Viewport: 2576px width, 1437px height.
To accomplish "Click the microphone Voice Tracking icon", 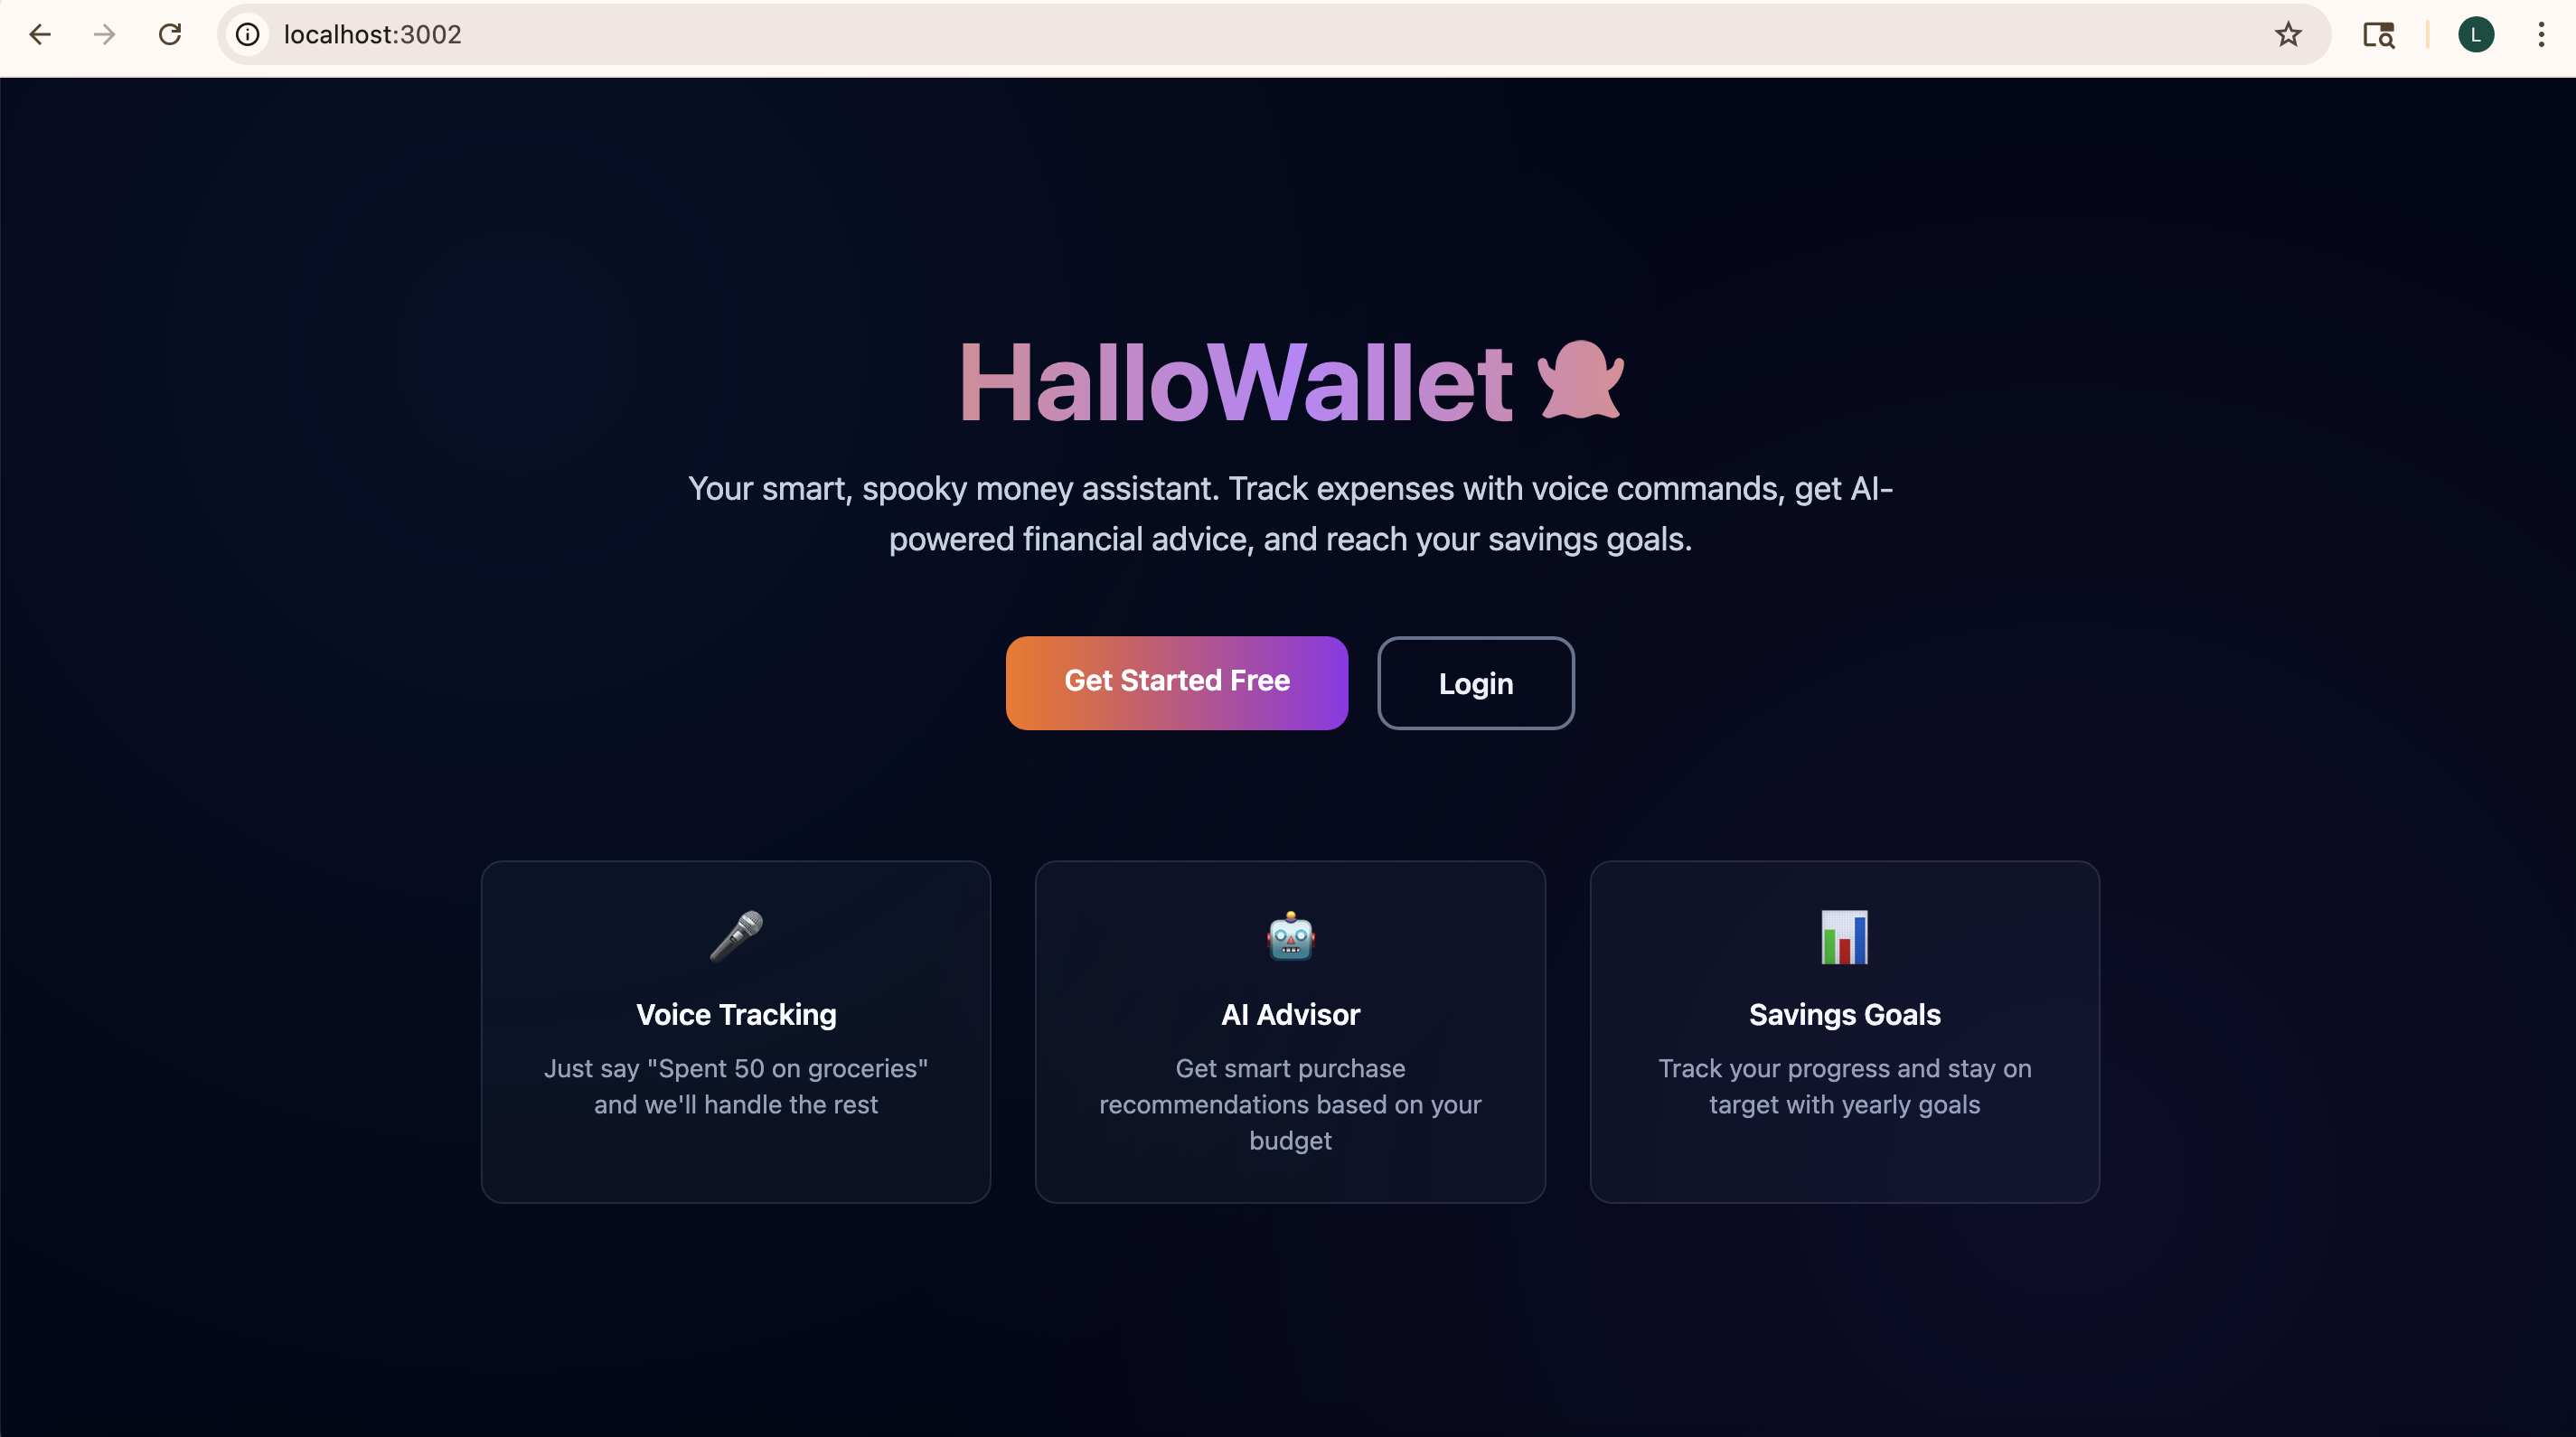I will [736, 936].
